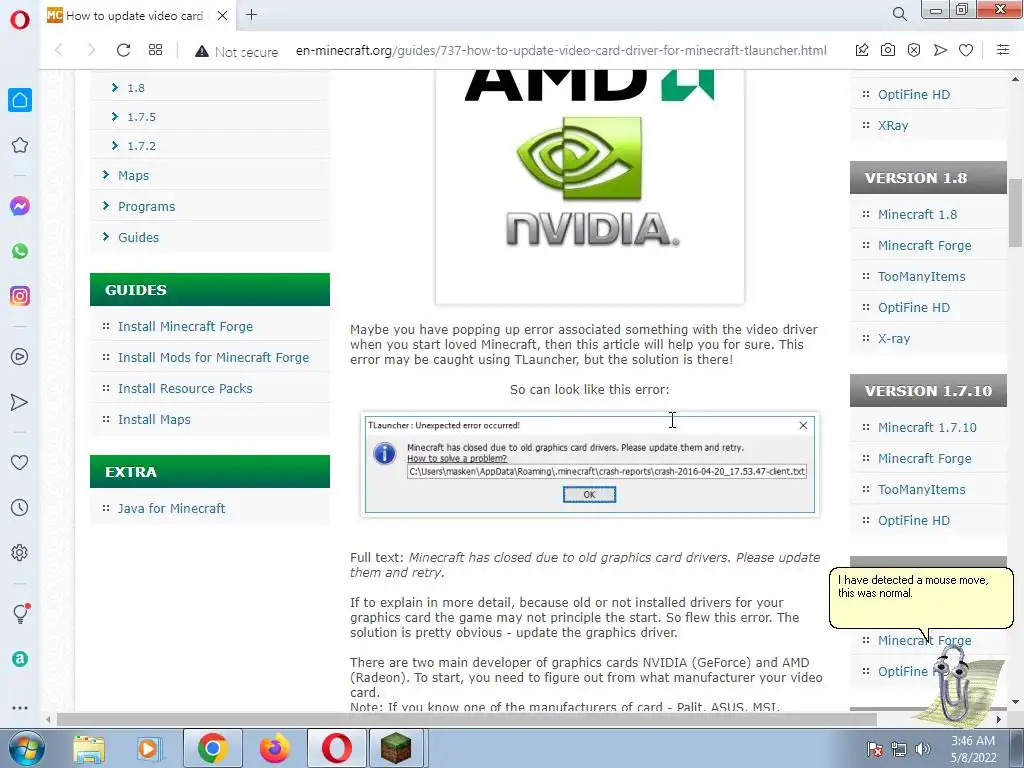Screen dimensions: 1024x768
Task: Open a new tab
Action: tap(251, 14)
